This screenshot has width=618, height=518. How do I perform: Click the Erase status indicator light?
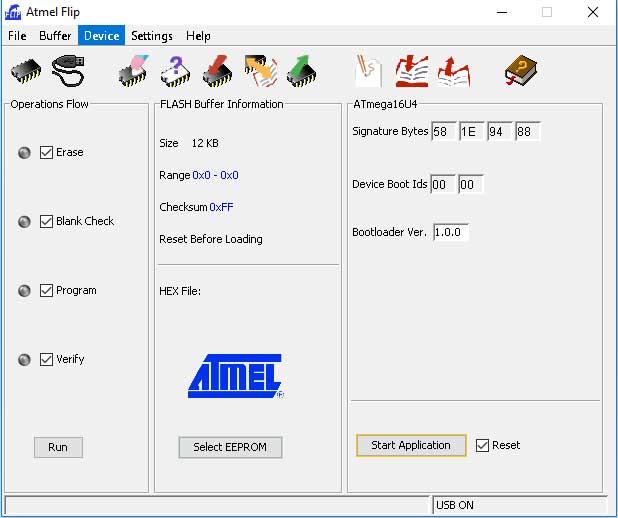click(24, 153)
